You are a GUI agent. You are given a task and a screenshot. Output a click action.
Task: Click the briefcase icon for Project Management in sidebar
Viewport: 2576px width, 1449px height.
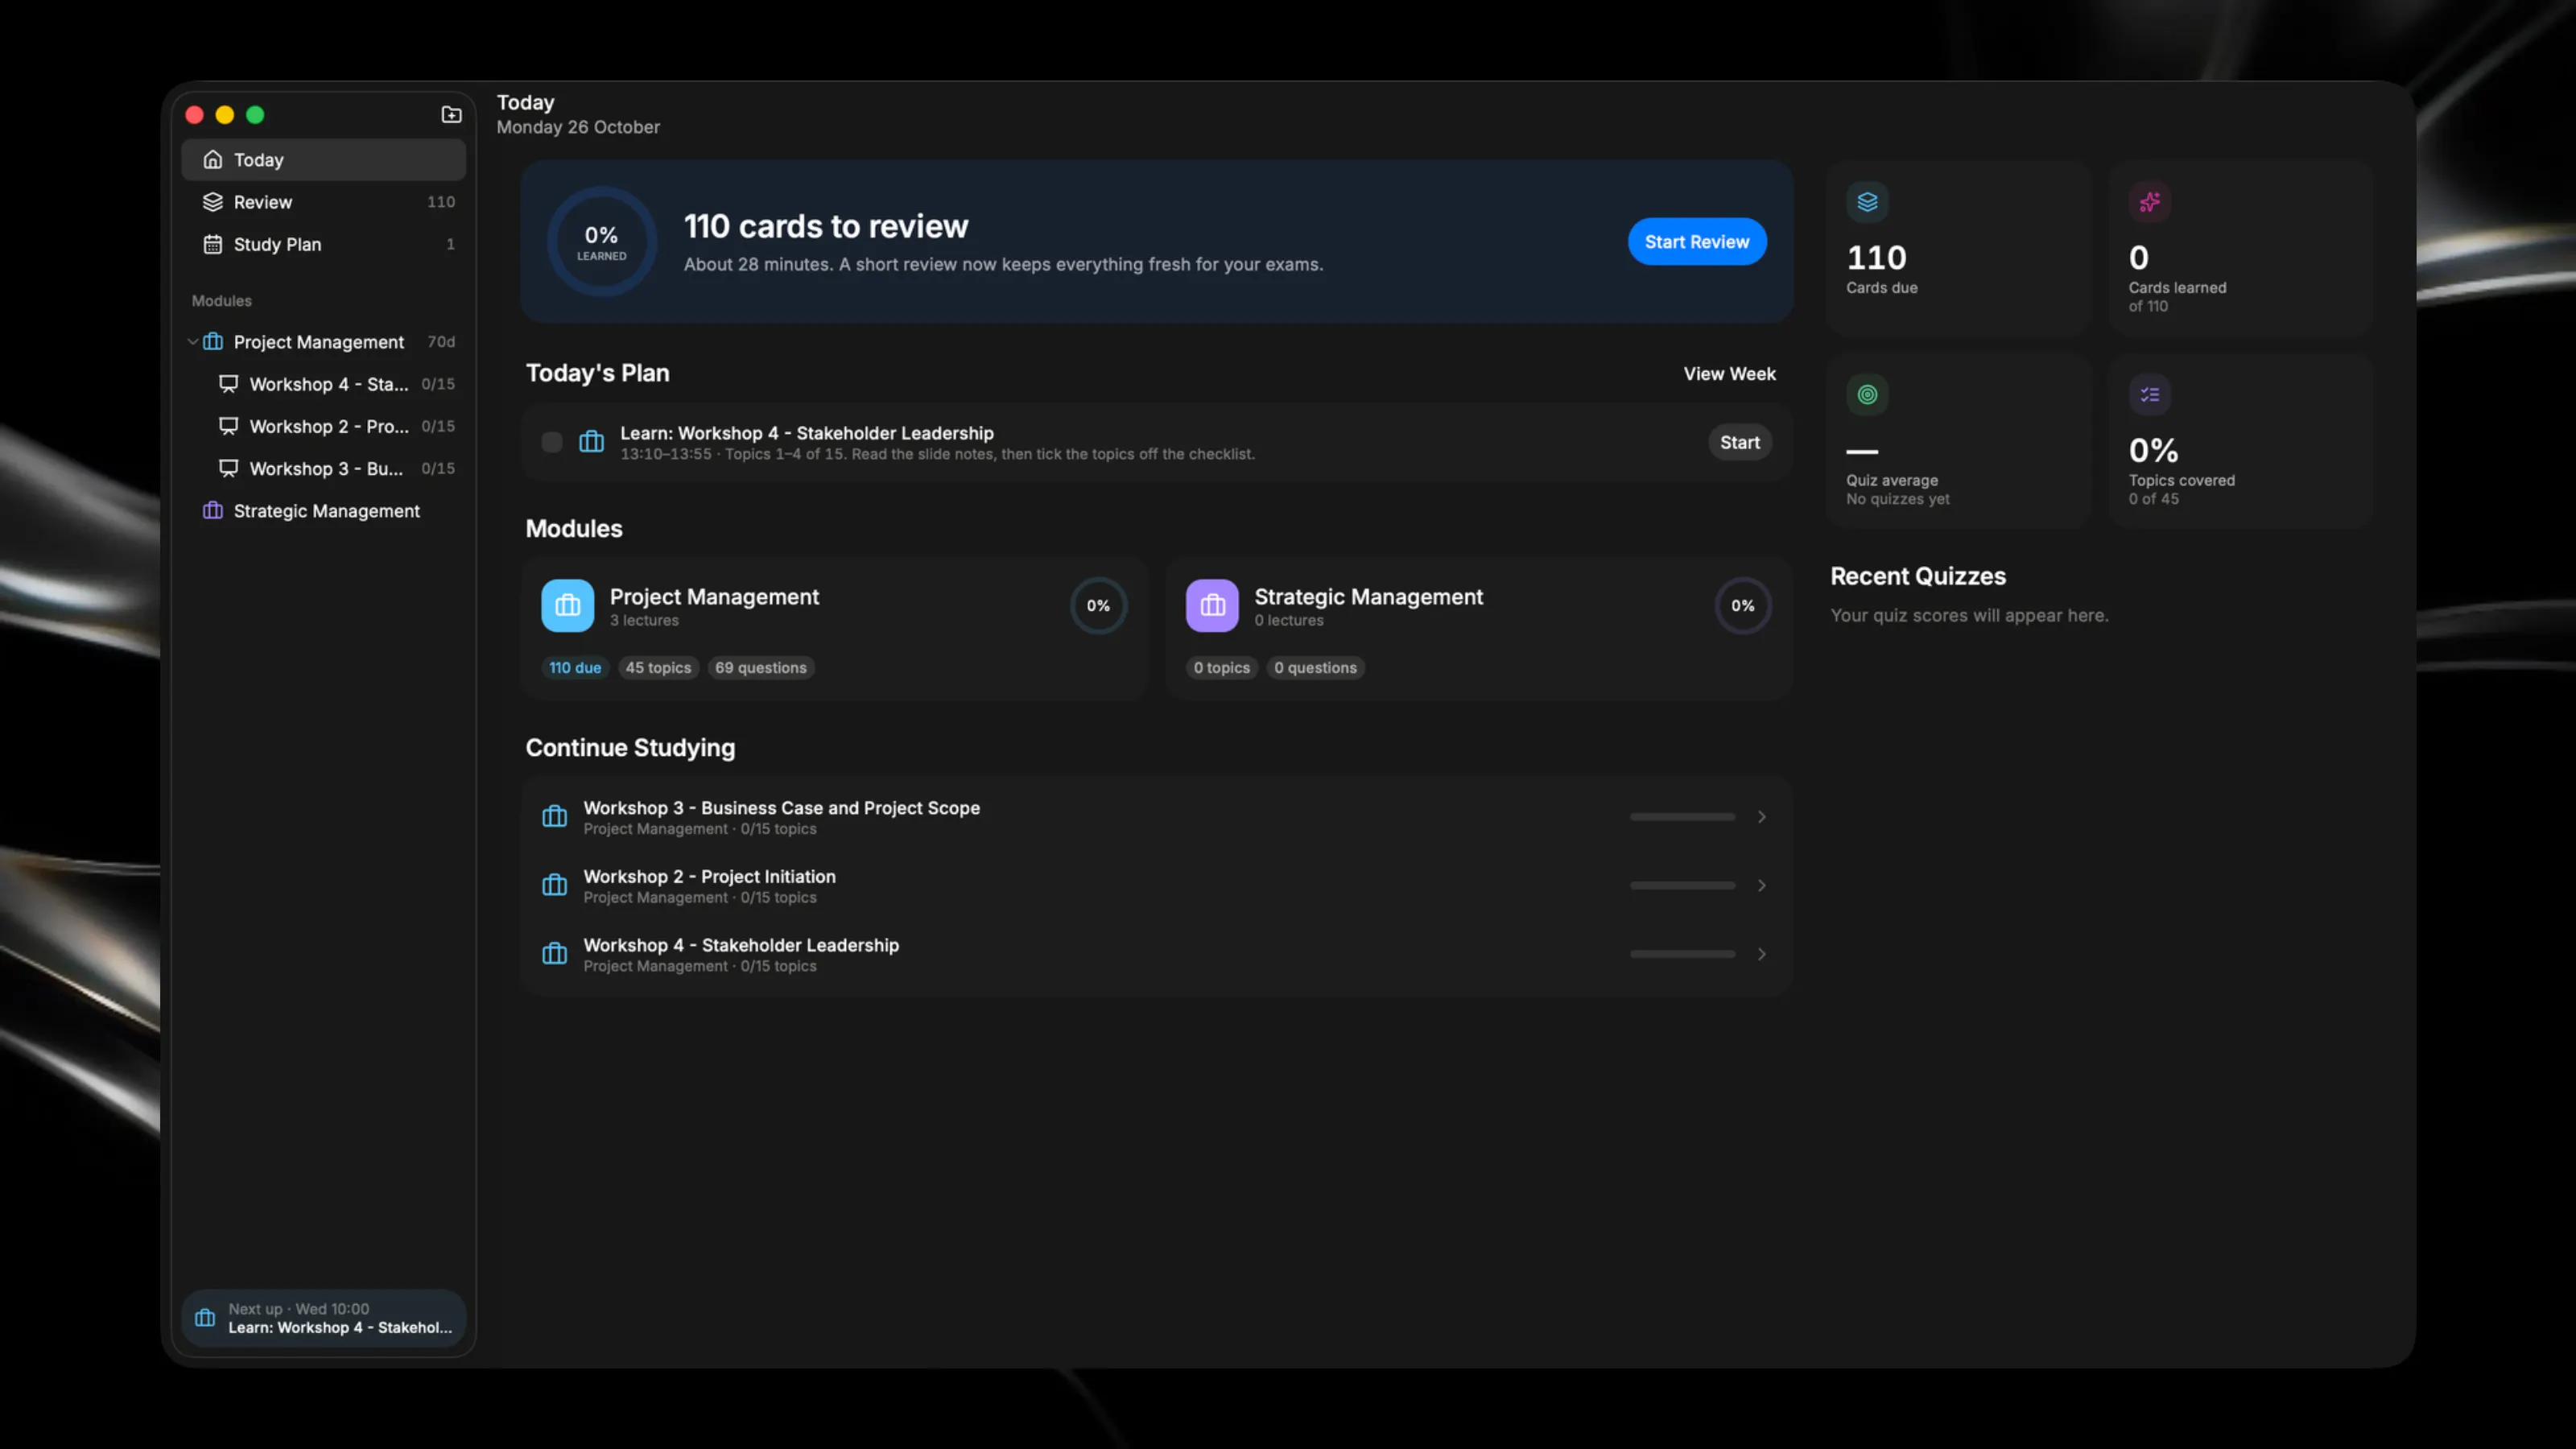[x=212, y=342]
